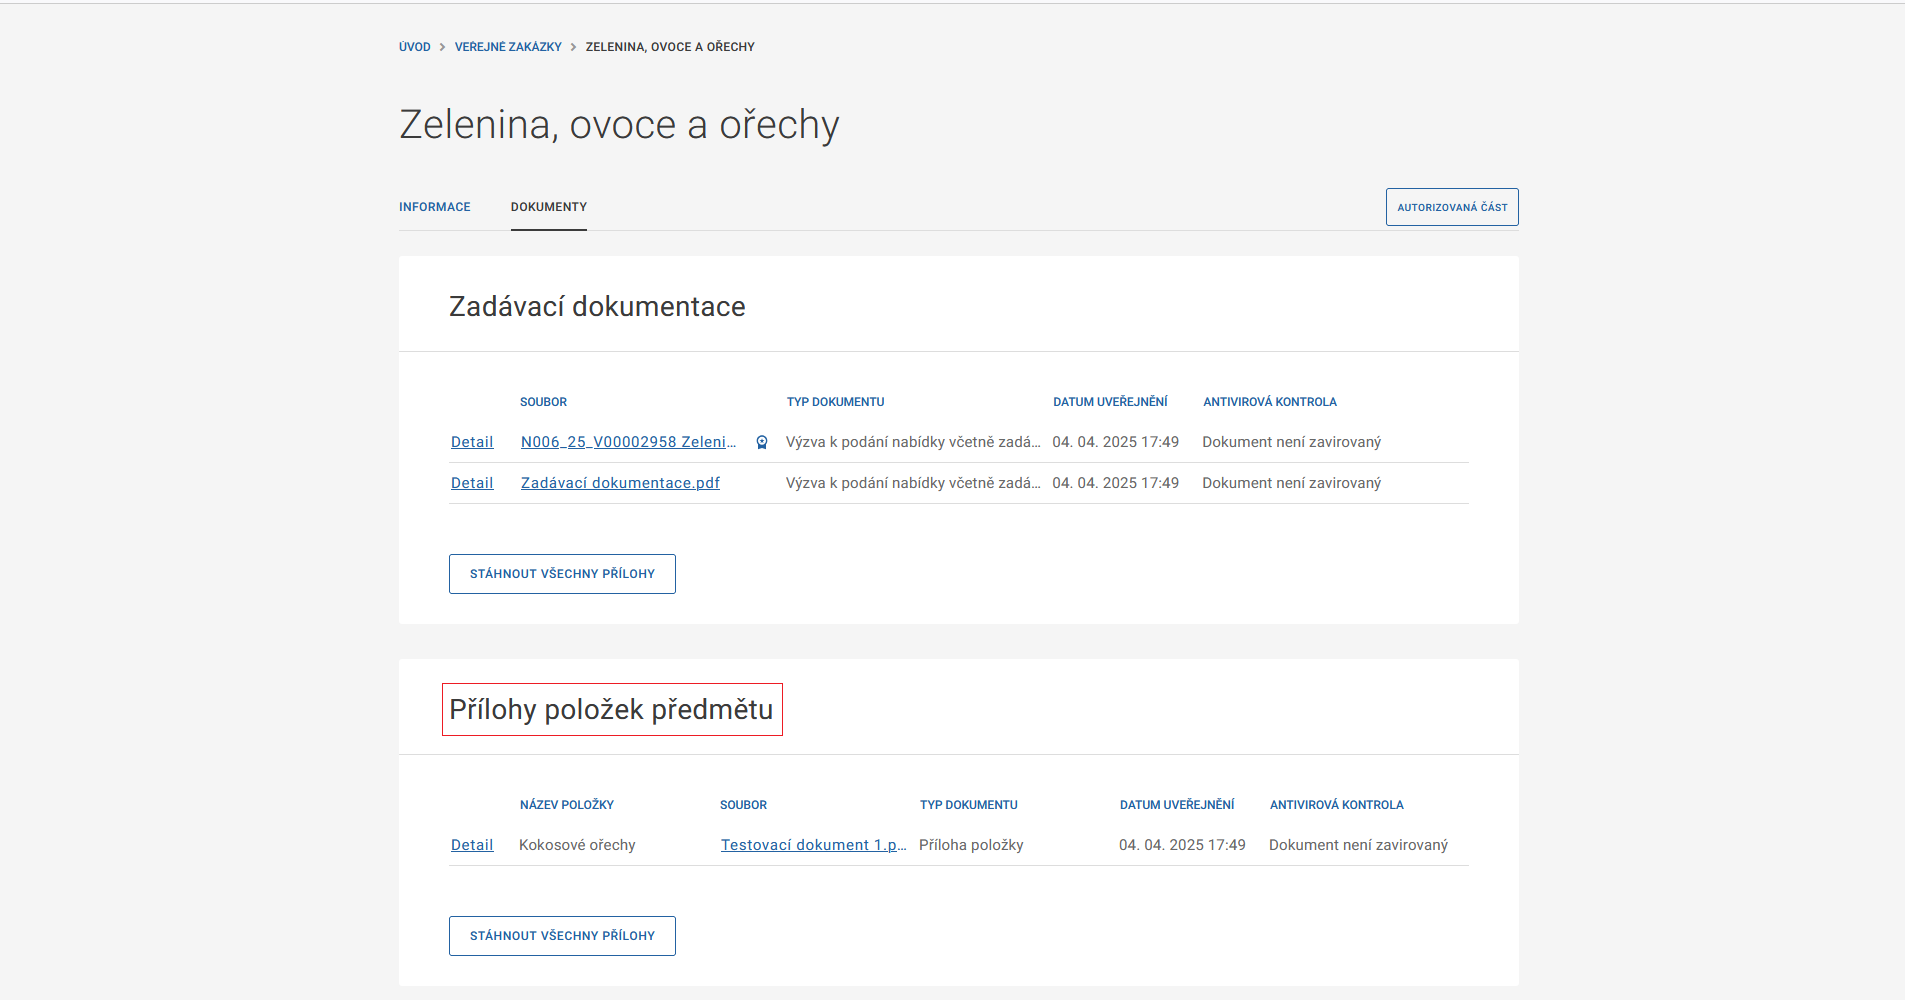Viewport: 1905px width, 1000px height.
Task: Select the DOKUMENTY tab
Action: 548,207
